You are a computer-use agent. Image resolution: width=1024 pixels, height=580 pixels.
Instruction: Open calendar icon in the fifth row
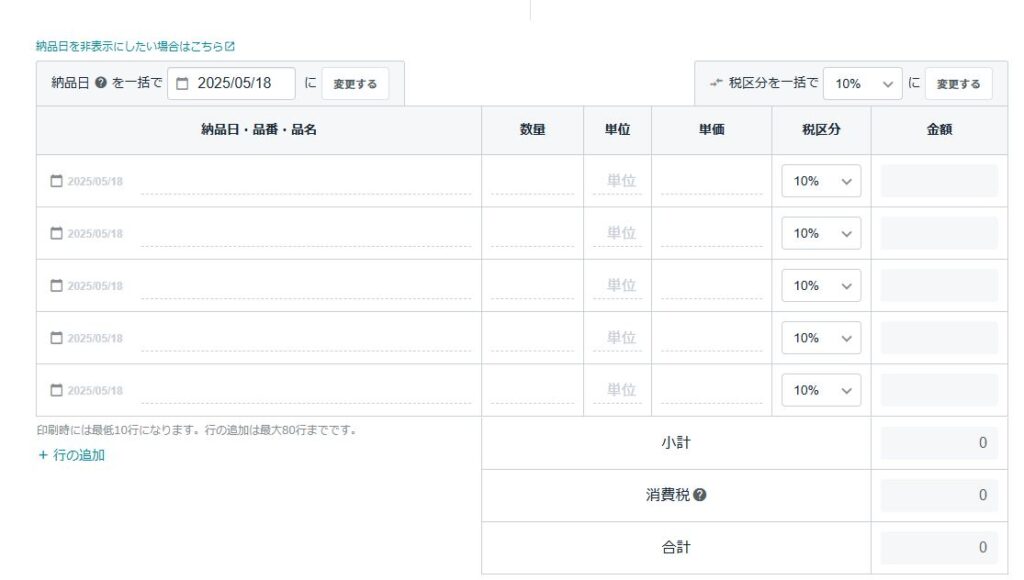57,390
